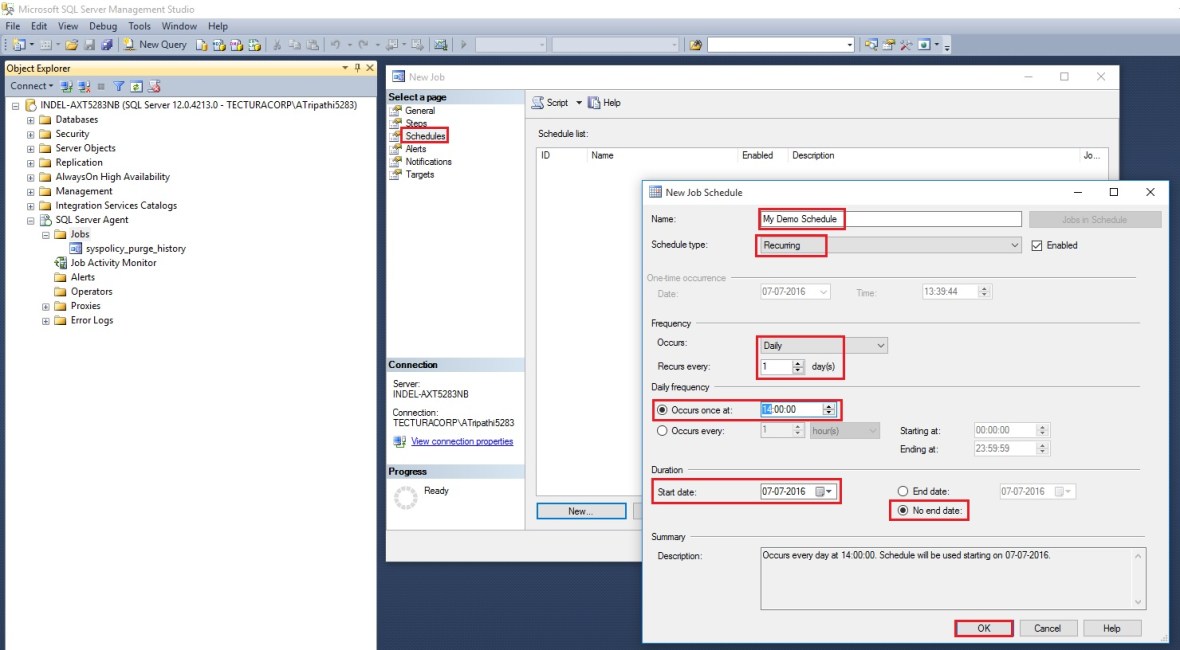Select the syspolicy_purge_history job
1180x650 pixels.
pos(135,248)
